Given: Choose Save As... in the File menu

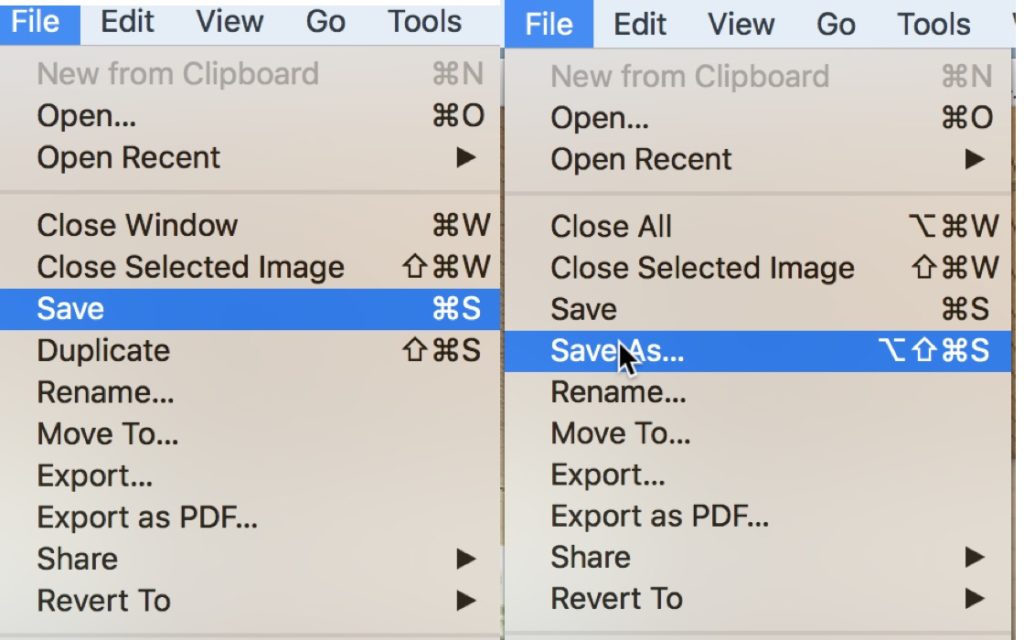Looking at the screenshot, I should (617, 351).
